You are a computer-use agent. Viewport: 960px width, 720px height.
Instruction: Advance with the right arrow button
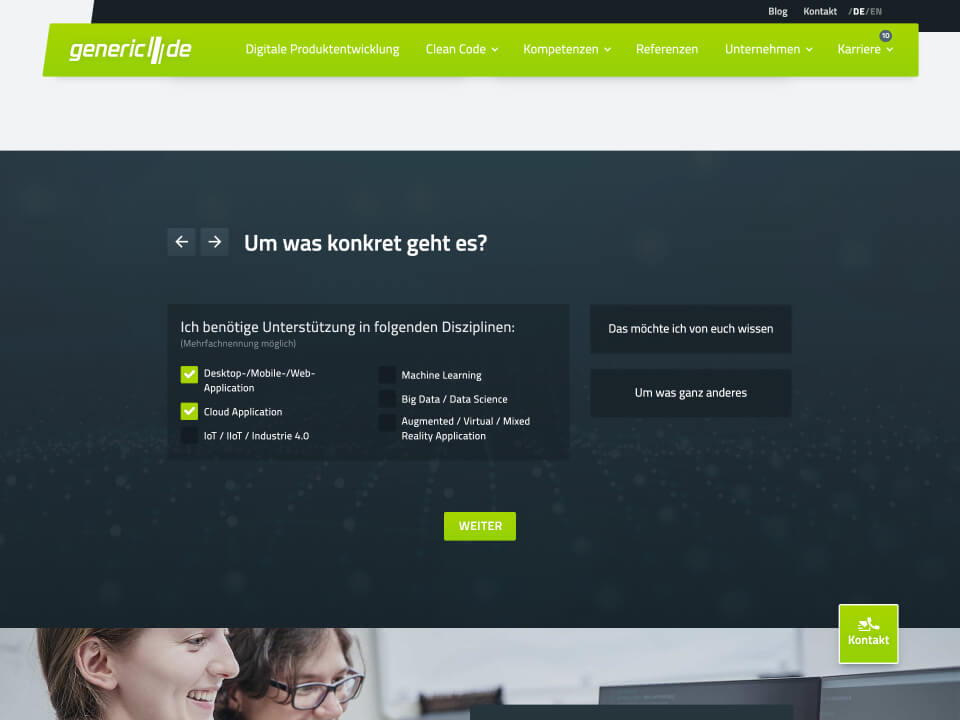click(214, 242)
